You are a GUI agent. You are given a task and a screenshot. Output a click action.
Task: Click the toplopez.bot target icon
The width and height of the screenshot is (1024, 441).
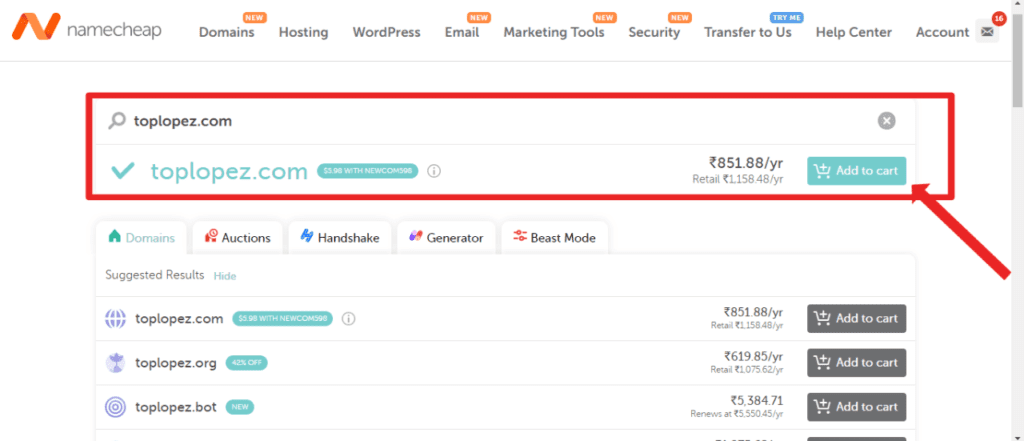pyautogui.click(x=116, y=407)
